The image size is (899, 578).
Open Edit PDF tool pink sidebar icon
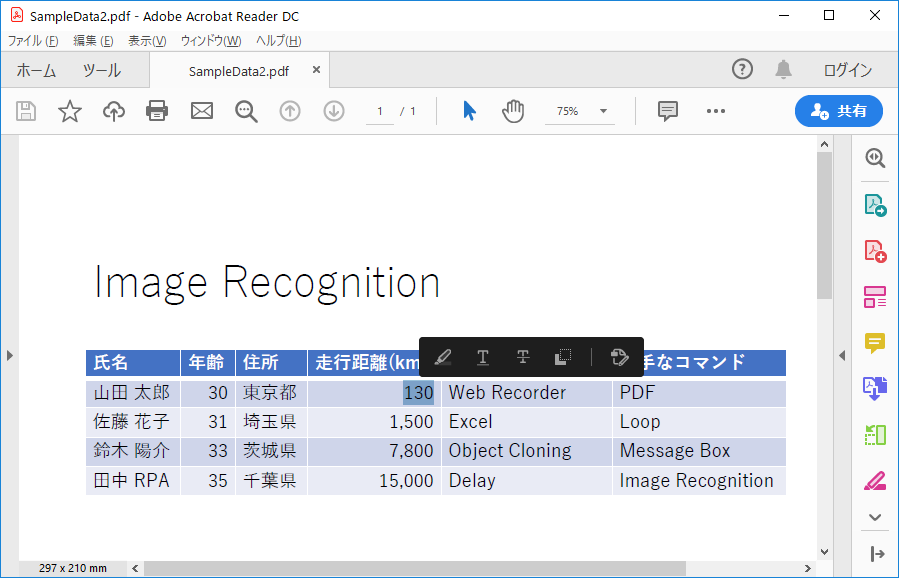(875, 297)
